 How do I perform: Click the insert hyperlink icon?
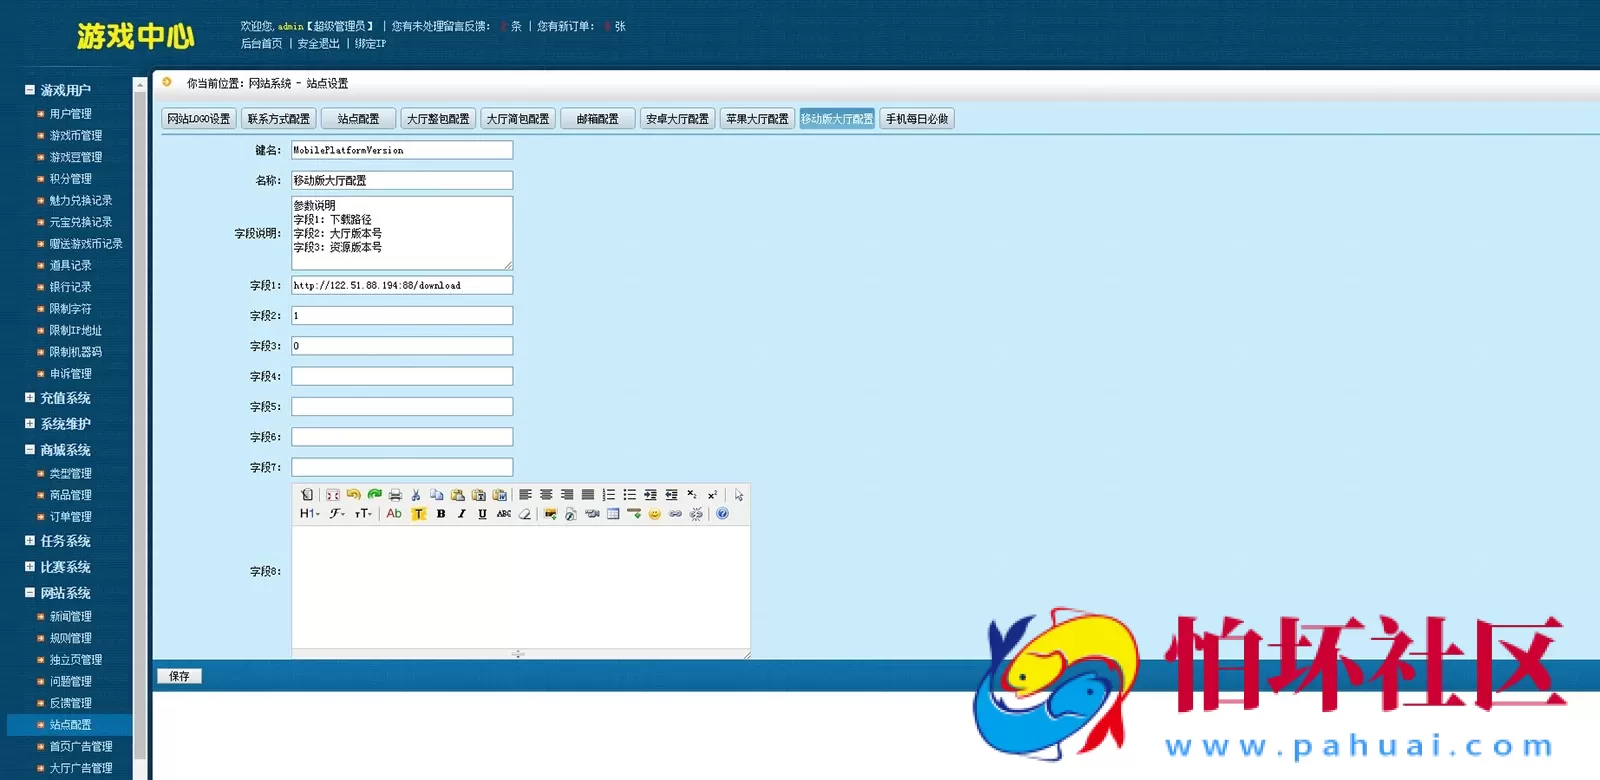coord(676,514)
